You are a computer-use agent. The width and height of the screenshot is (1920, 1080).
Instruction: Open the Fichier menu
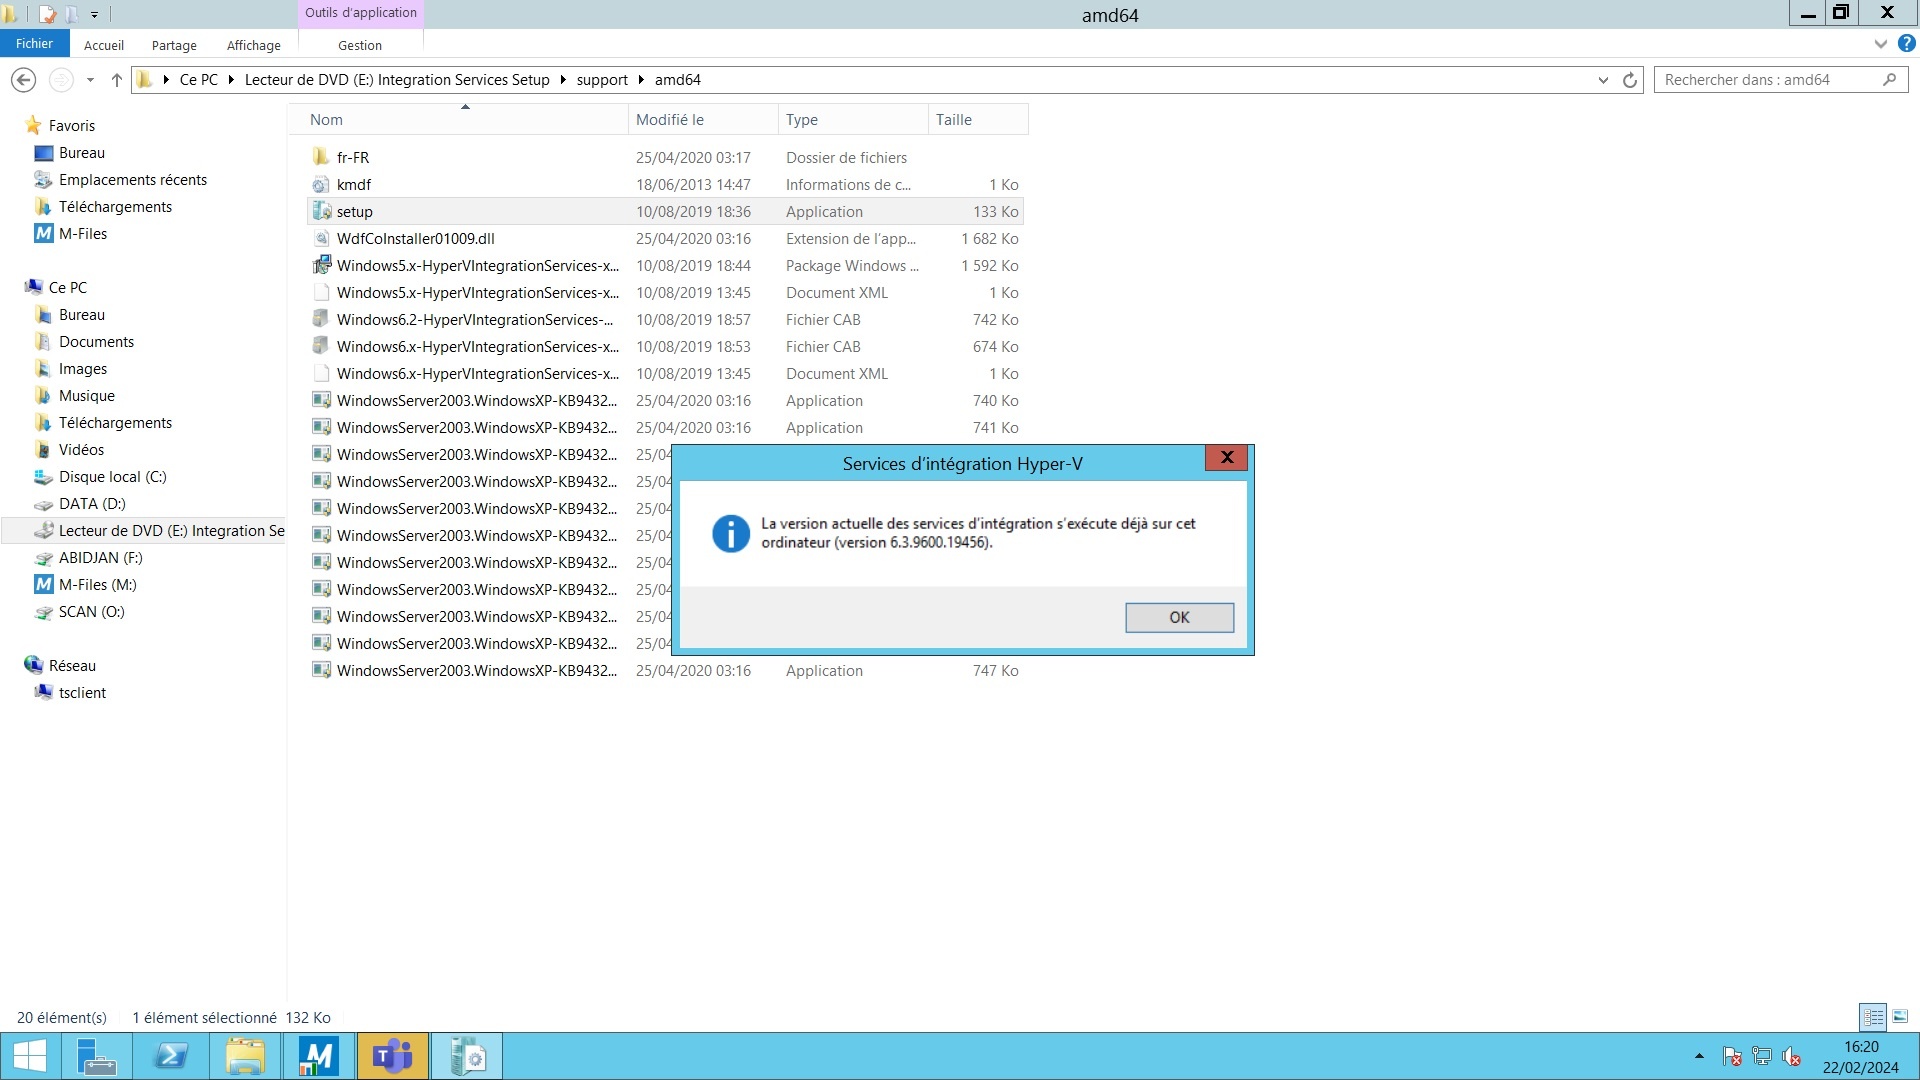click(x=34, y=44)
